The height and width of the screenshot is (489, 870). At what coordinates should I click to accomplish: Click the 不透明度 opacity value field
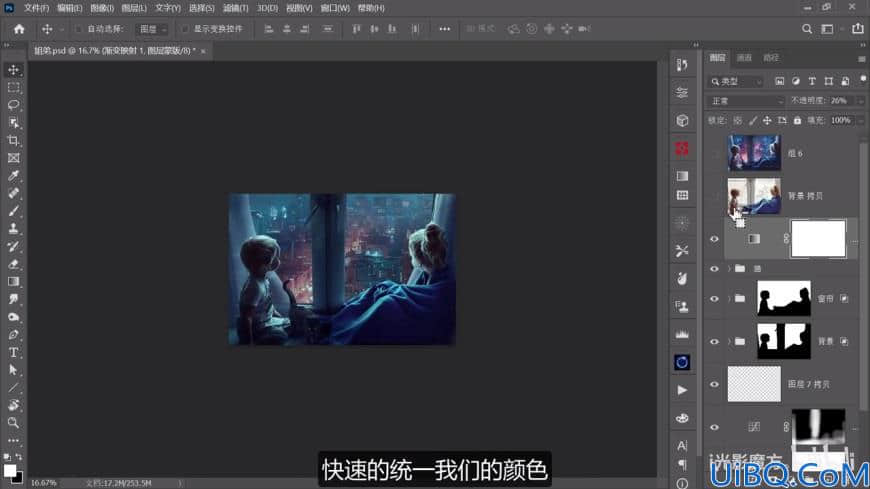841,101
